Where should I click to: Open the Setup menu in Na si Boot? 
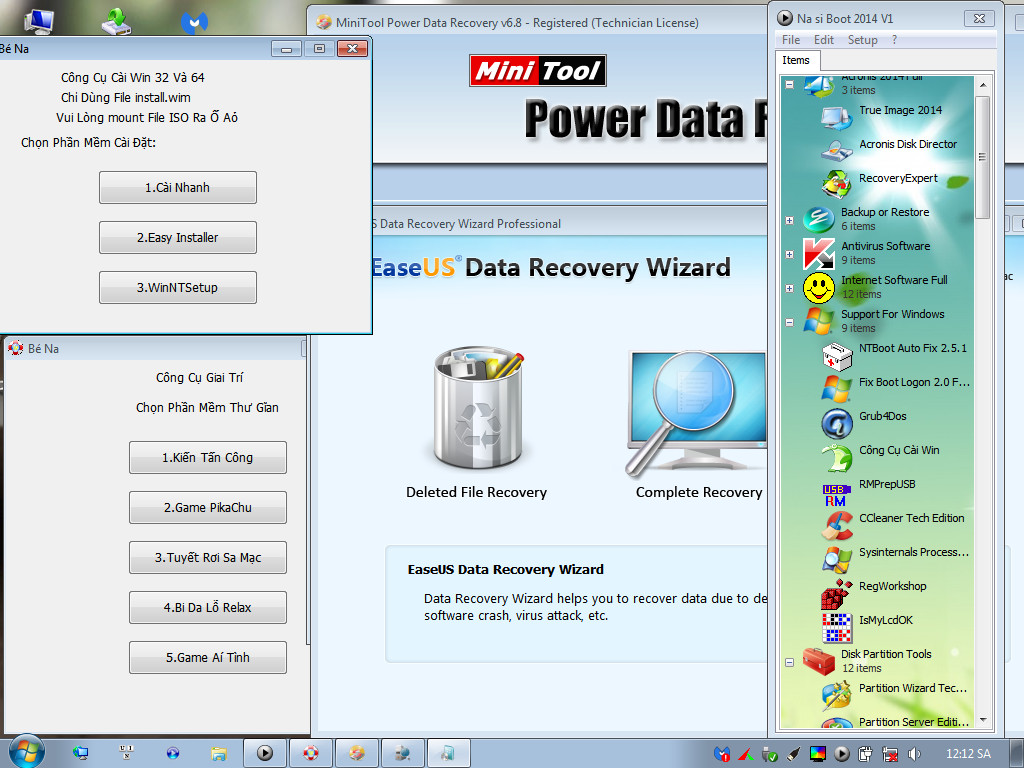[863, 40]
